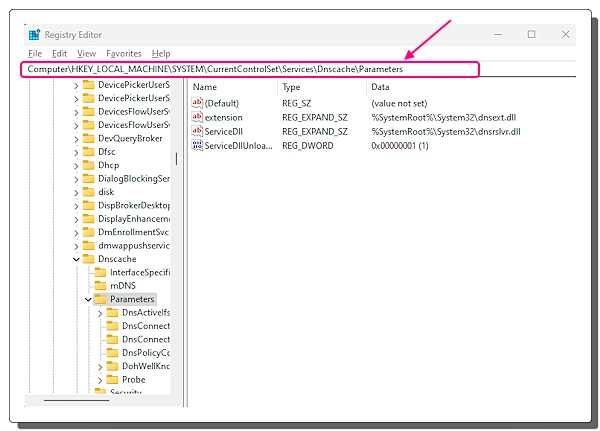Expand the Probe subkey
Image resolution: width=600 pixels, height=431 pixels.
coord(100,380)
